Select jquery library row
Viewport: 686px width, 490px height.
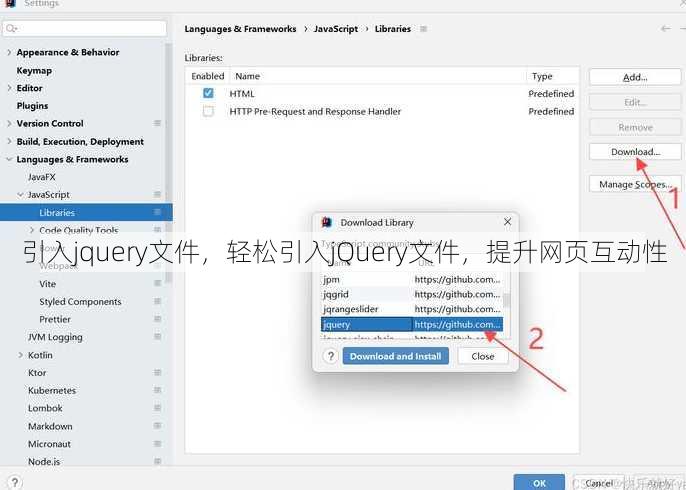point(412,324)
